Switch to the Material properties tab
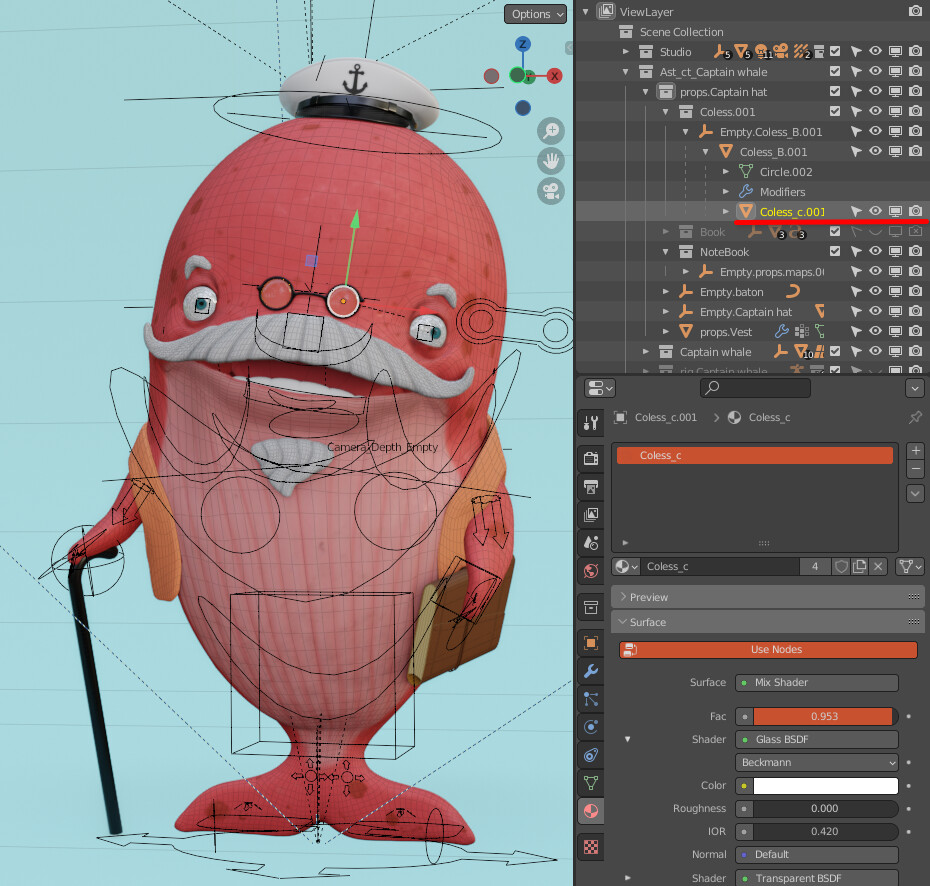This screenshot has width=930, height=886. click(591, 811)
